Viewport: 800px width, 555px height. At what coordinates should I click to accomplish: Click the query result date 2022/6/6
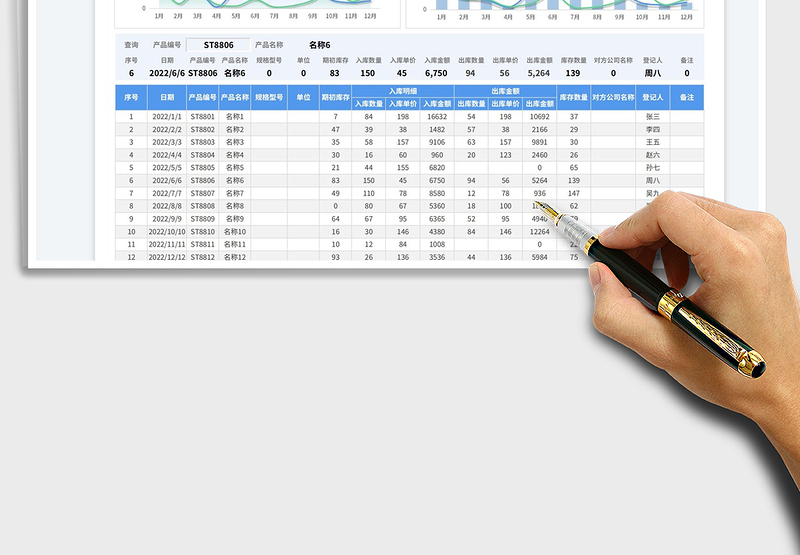[166, 73]
